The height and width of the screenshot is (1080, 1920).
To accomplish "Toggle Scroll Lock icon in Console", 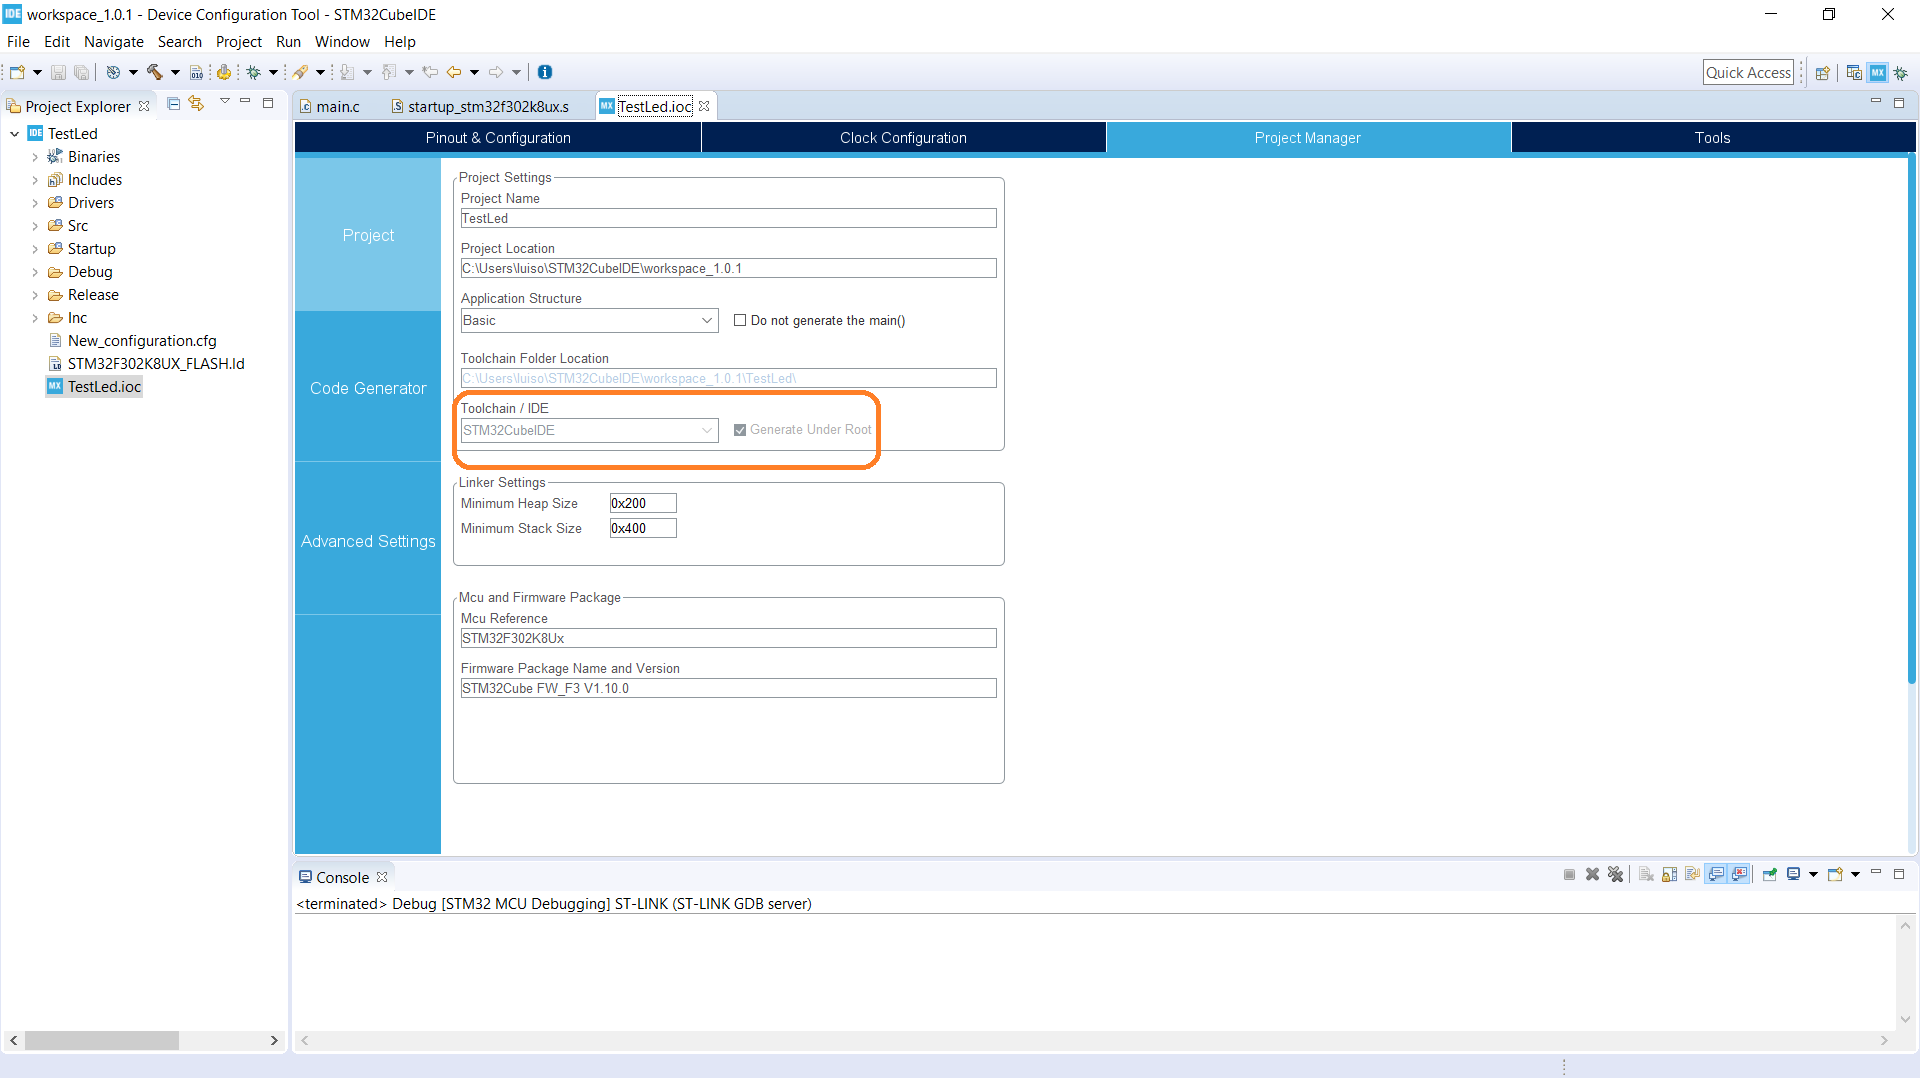I will [1669, 874].
